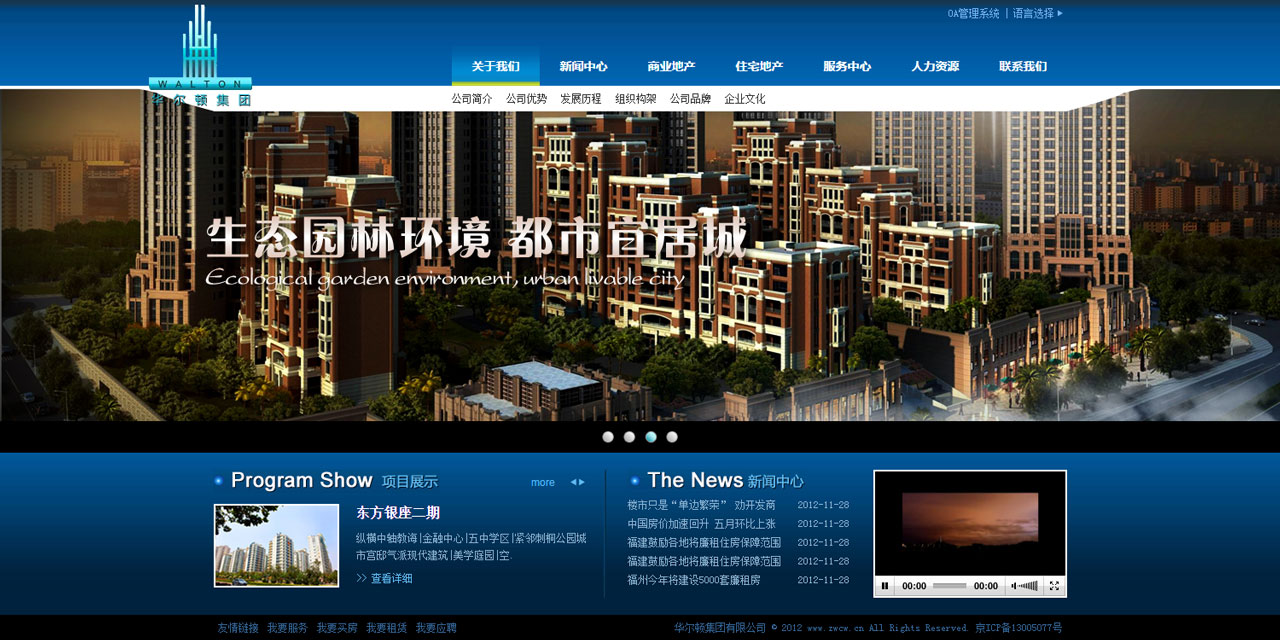Screen dimensions: 1280x640
Task: Open the 住宅地产 navigation menu
Action: [x=759, y=67]
